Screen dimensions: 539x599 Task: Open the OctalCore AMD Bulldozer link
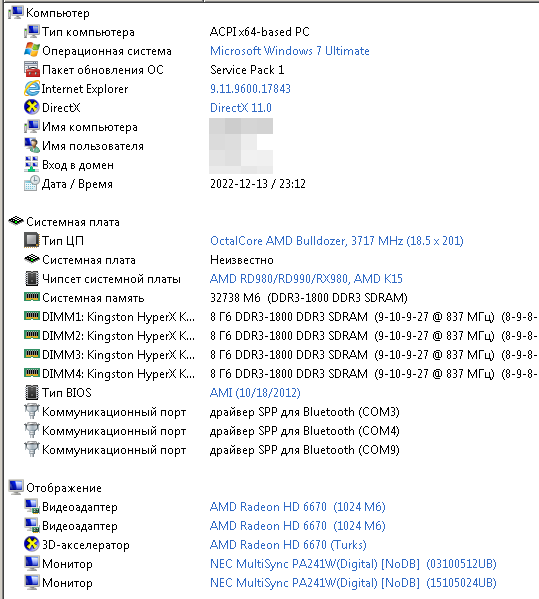337,241
